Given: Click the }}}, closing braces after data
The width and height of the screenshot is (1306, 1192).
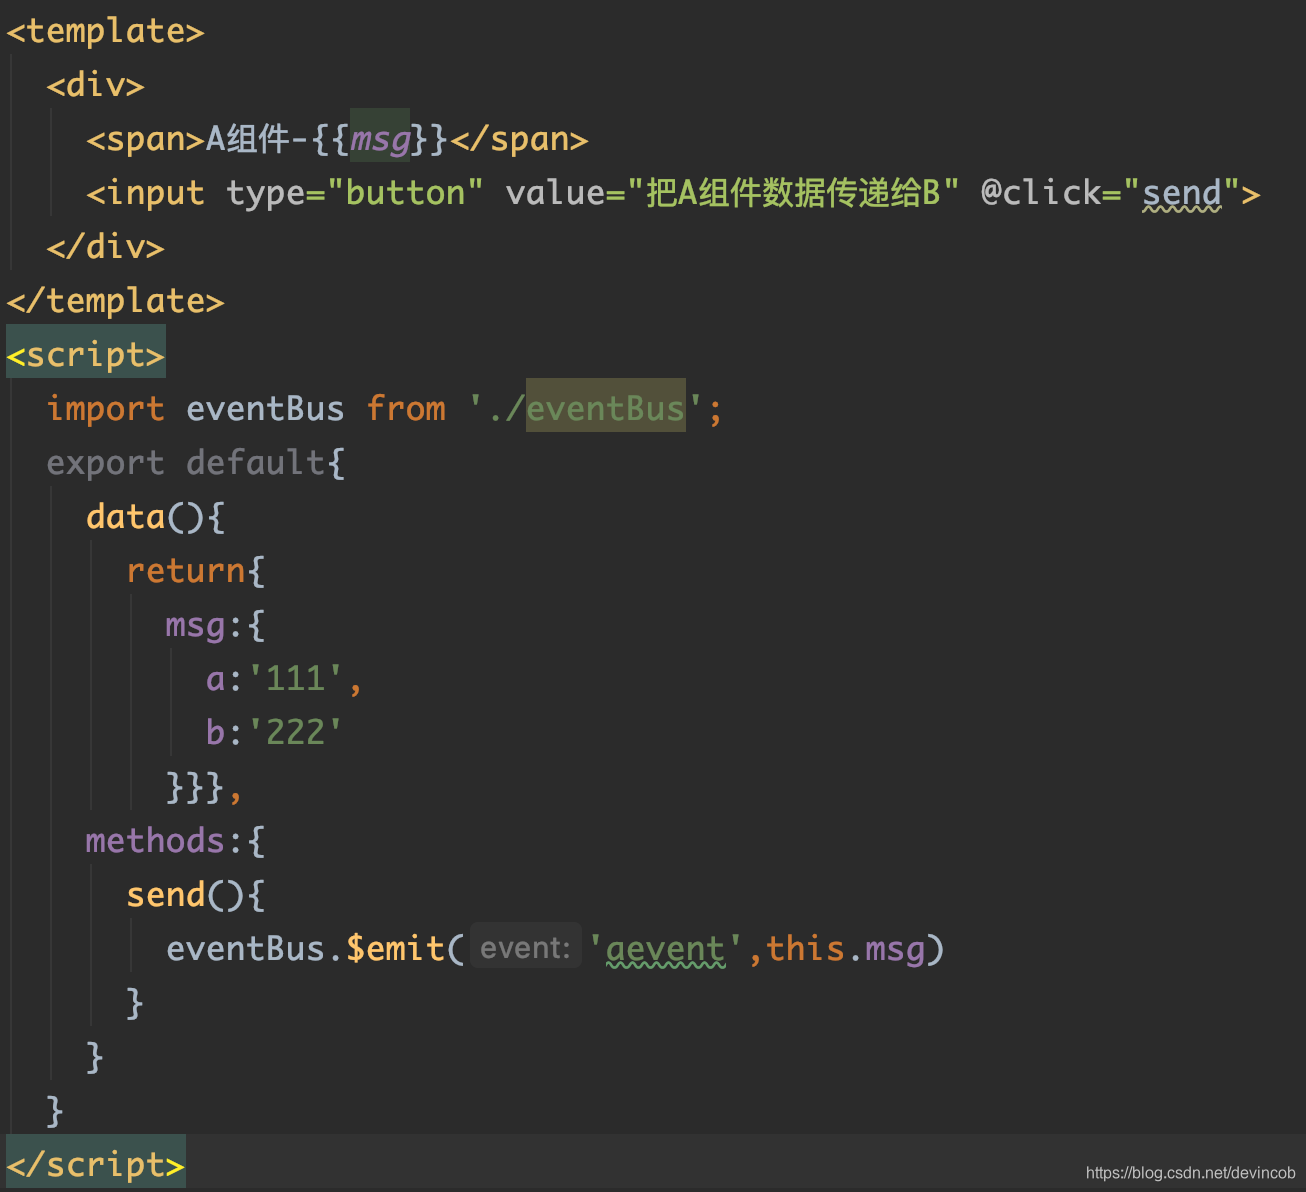Looking at the screenshot, I should pos(204,787).
